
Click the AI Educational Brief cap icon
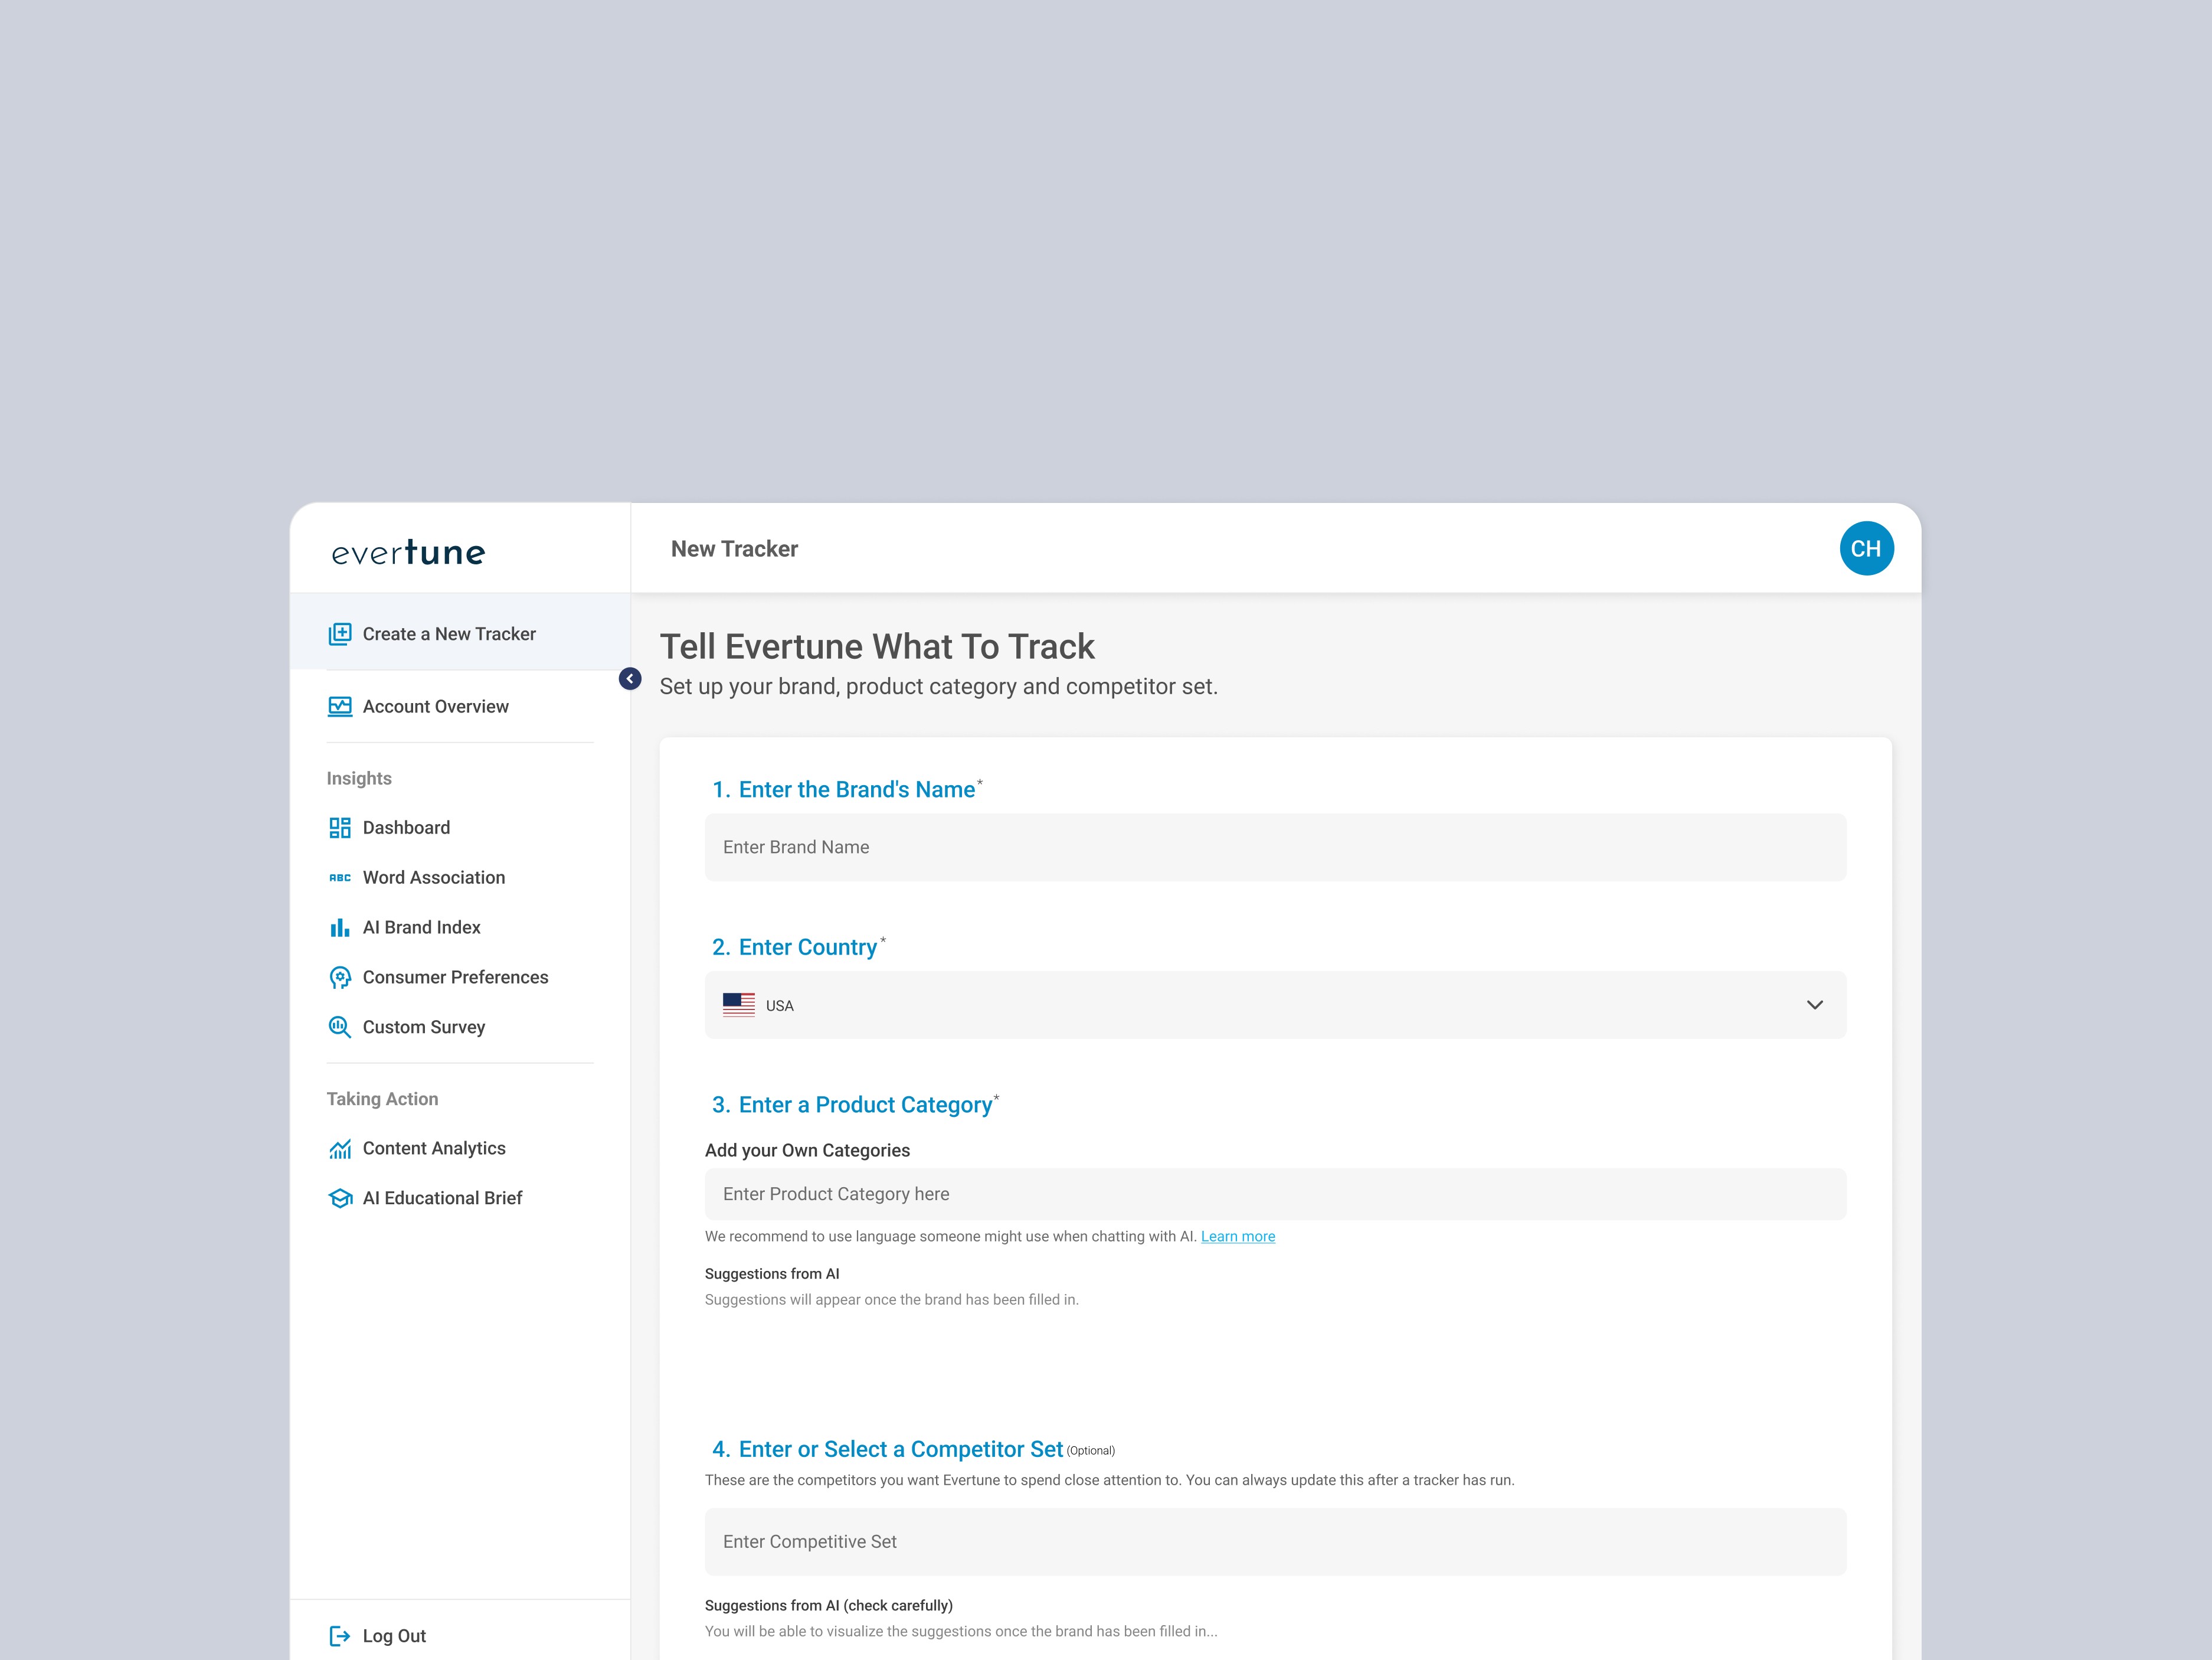[x=340, y=1199]
